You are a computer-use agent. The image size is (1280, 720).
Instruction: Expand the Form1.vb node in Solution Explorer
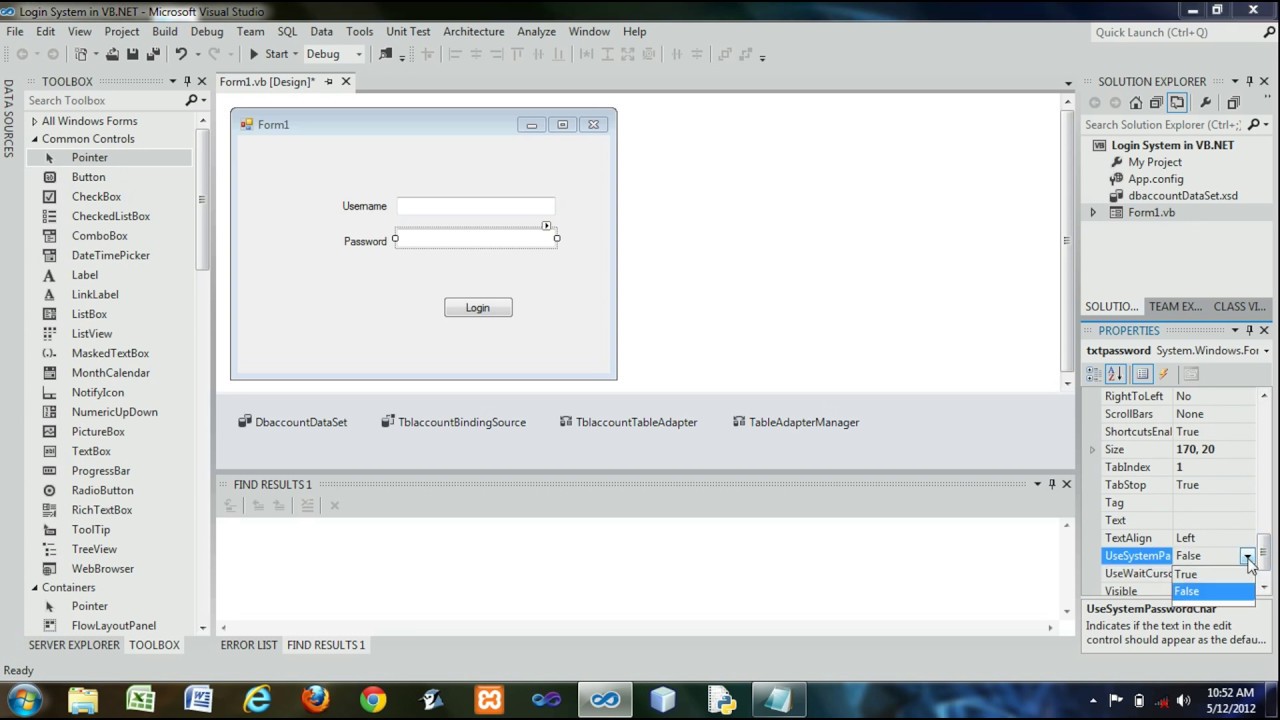click(x=1093, y=212)
